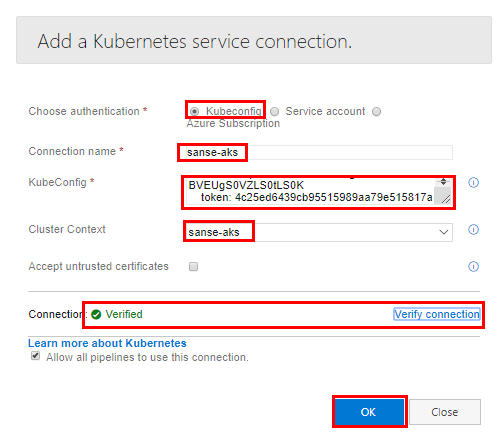Click the KubeConfig textarea down scroll arrow
The height and width of the screenshot is (437, 493).
coord(443,184)
